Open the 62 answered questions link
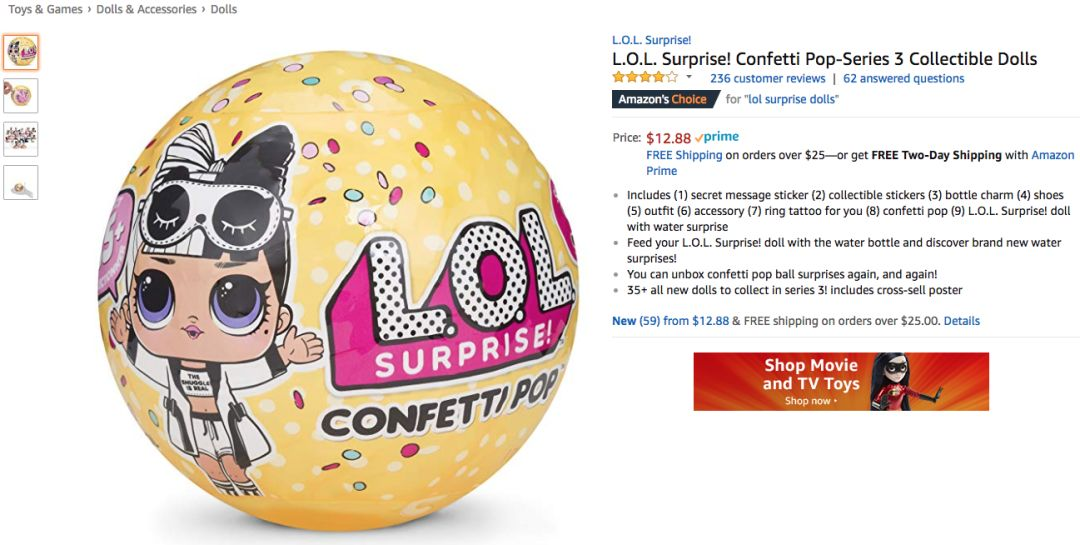Viewport: 1080px width, 545px height. [904, 79]
